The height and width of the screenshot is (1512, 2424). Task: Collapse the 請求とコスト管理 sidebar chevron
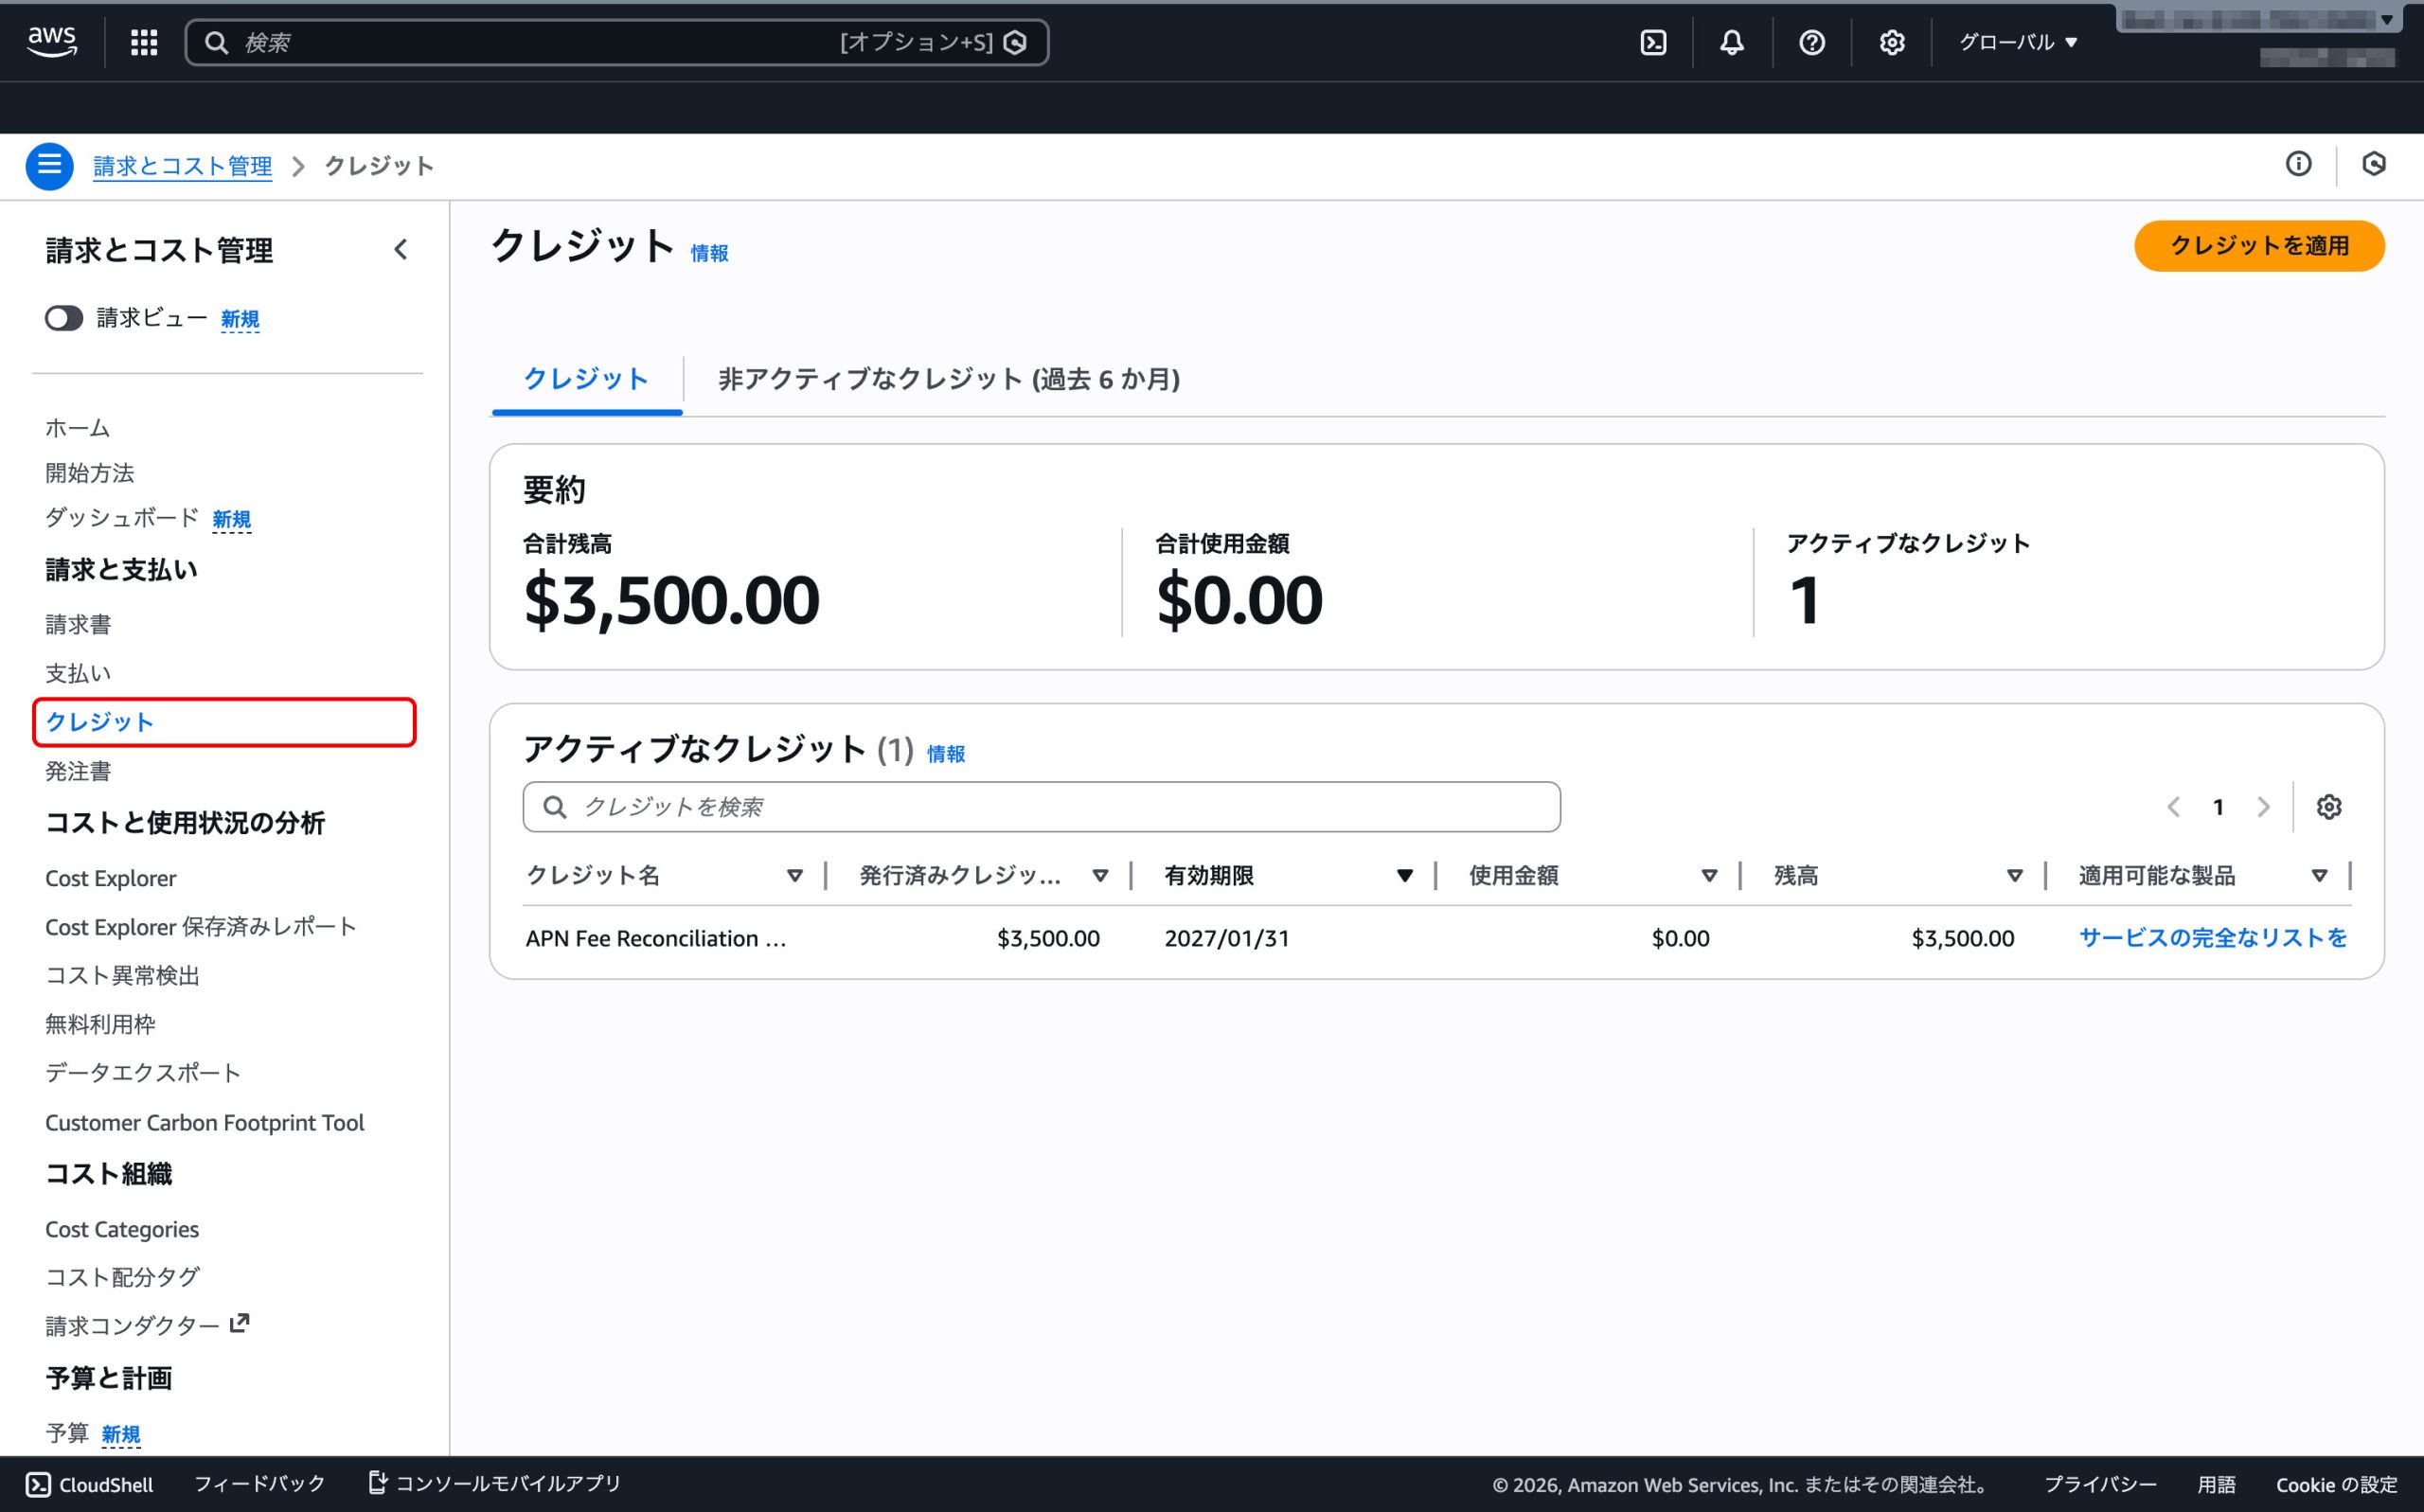[401, 249]
